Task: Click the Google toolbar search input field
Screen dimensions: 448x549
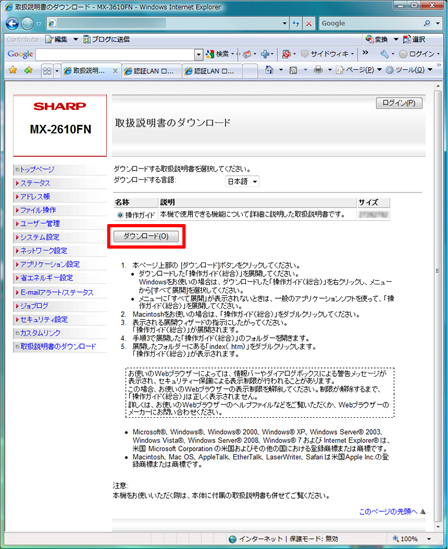Action: pos(116,54)
